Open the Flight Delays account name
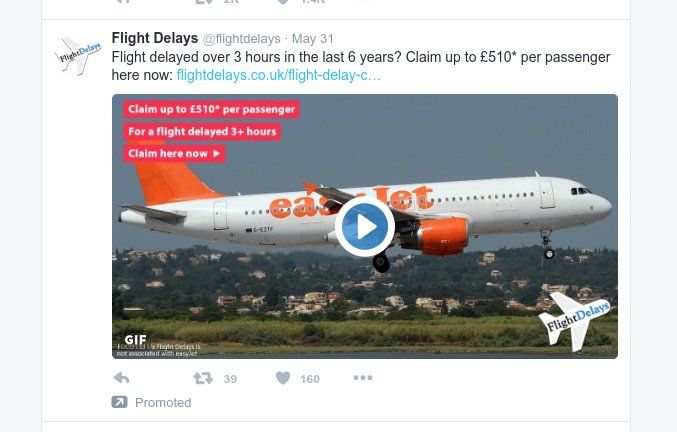 point(154,38)
